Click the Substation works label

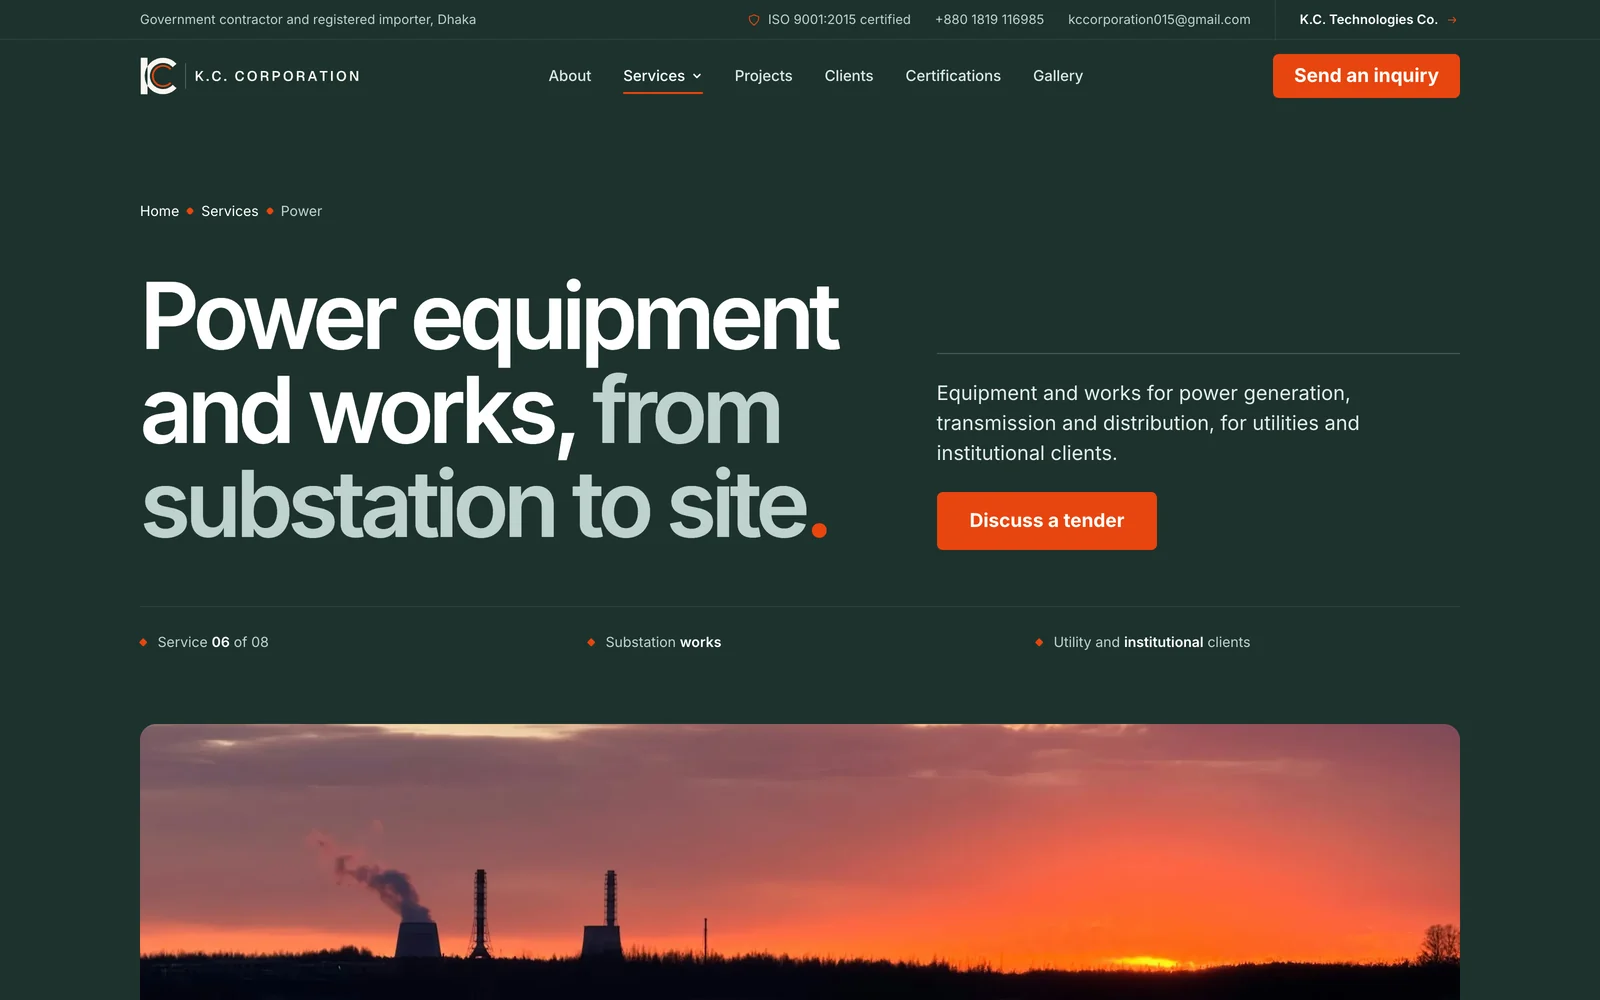(663, 642)
